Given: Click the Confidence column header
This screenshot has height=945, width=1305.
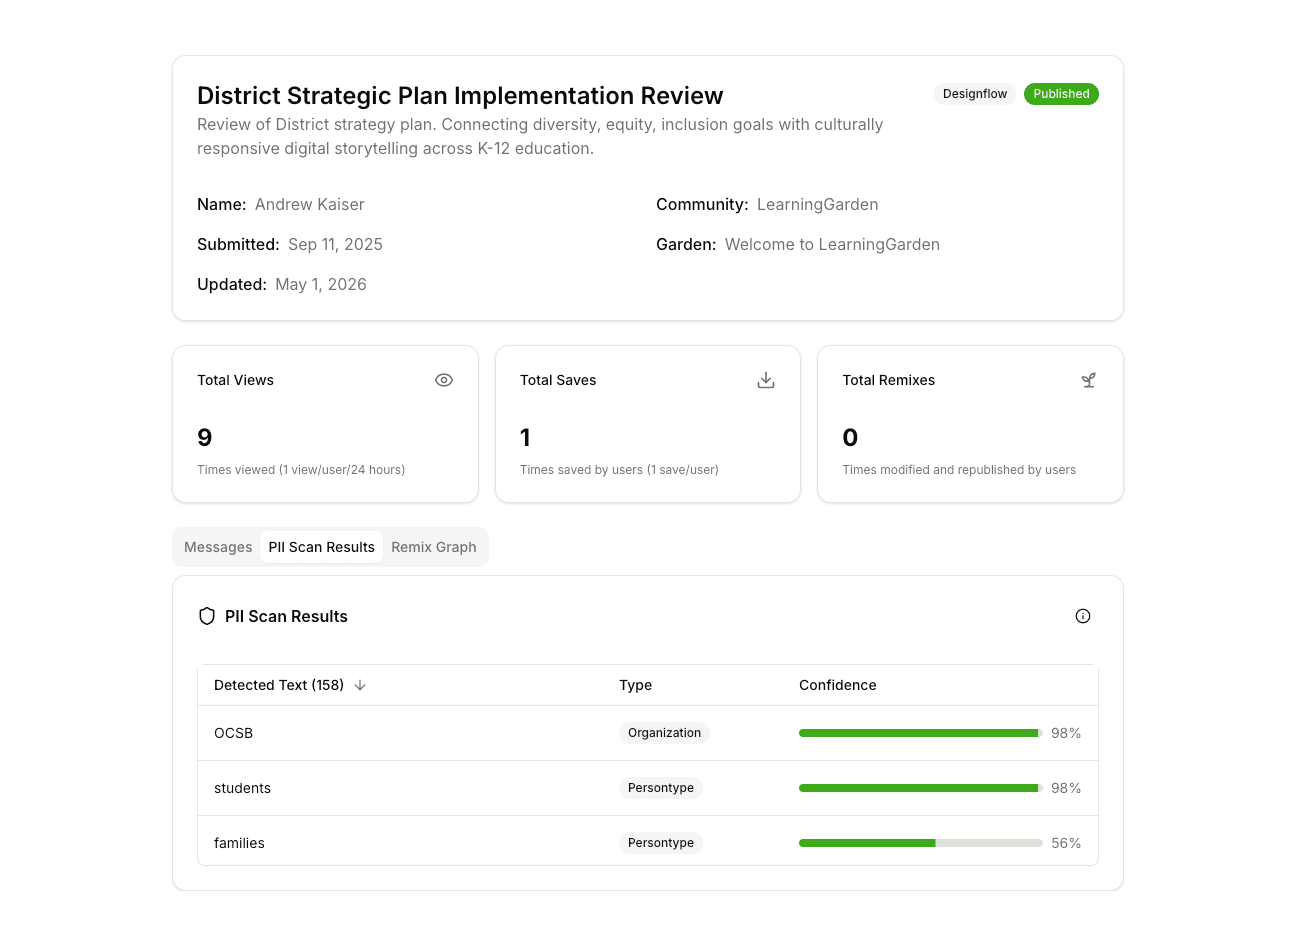Looking at the screenshot, I should [838, 685].
